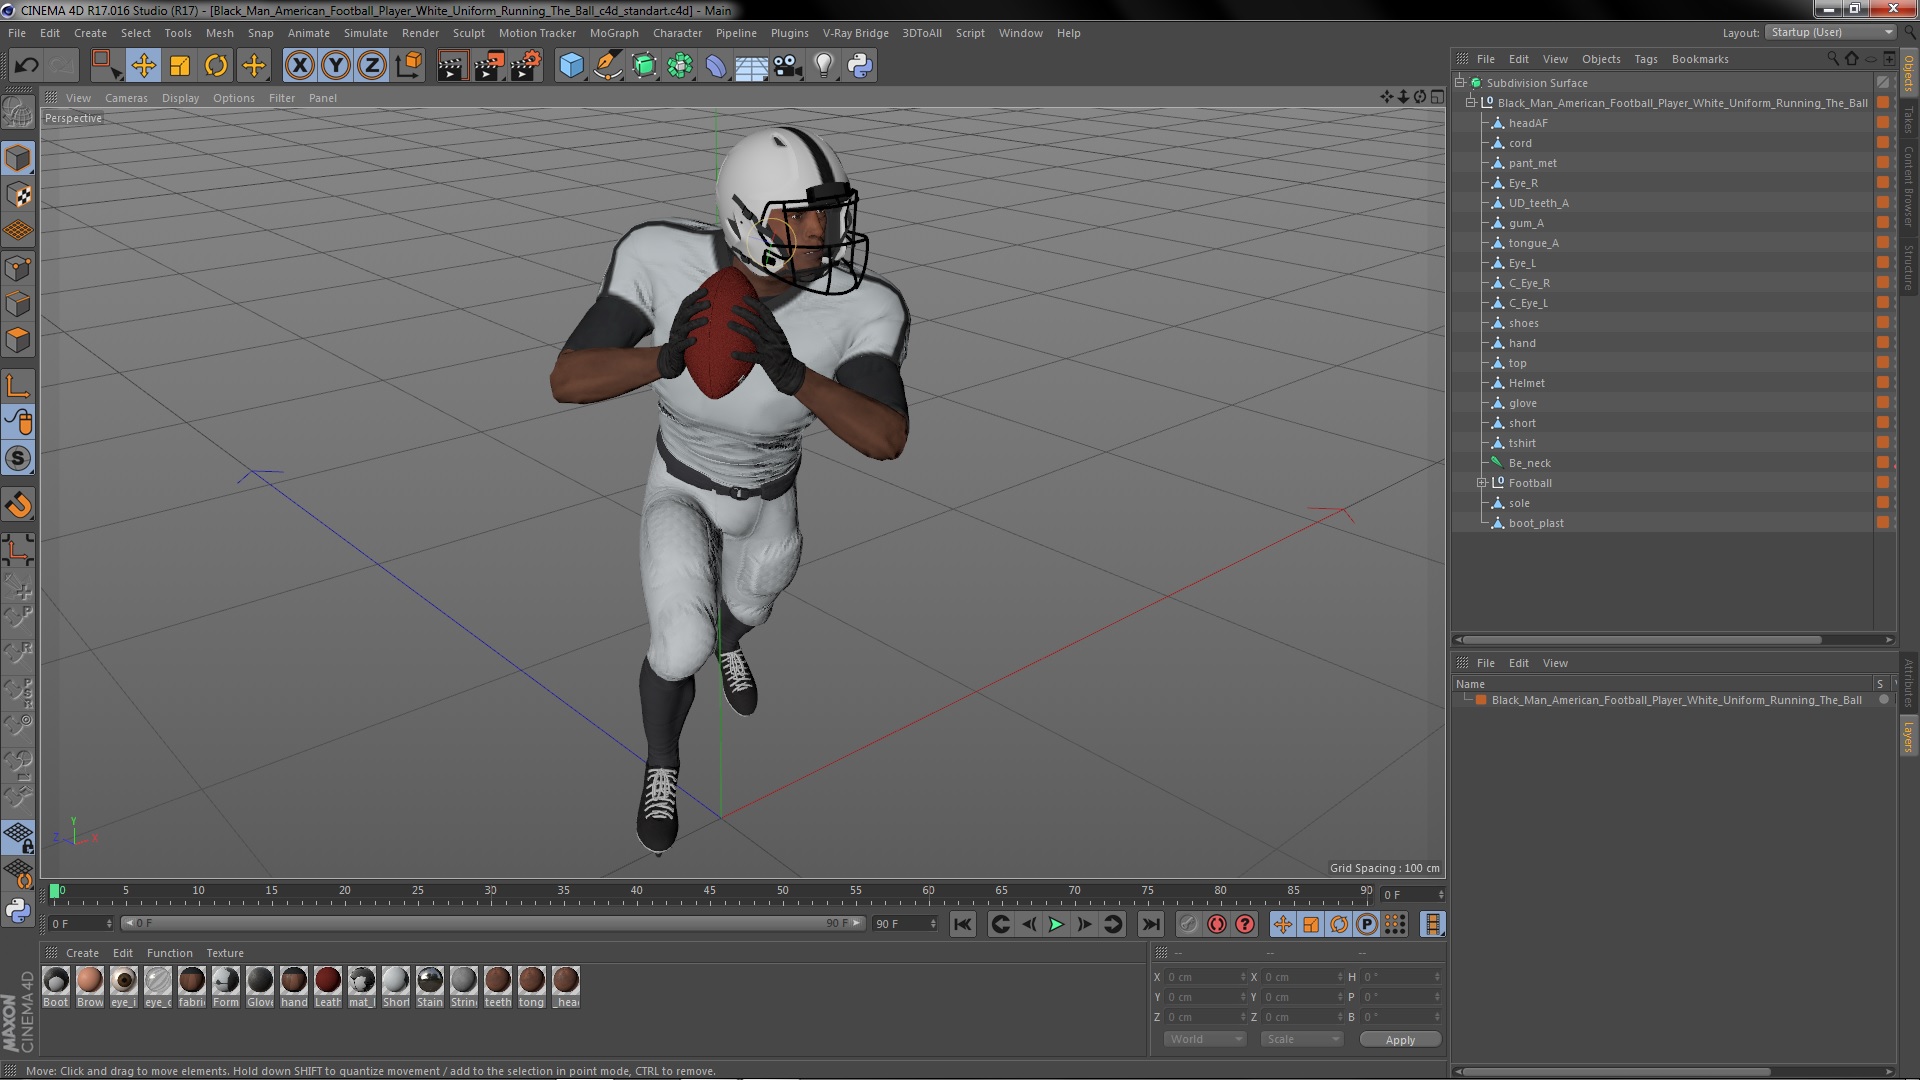Select the Move tool in top toolbar
1920x1080 pixels.
pyautogui.click(x=143, y=66)
